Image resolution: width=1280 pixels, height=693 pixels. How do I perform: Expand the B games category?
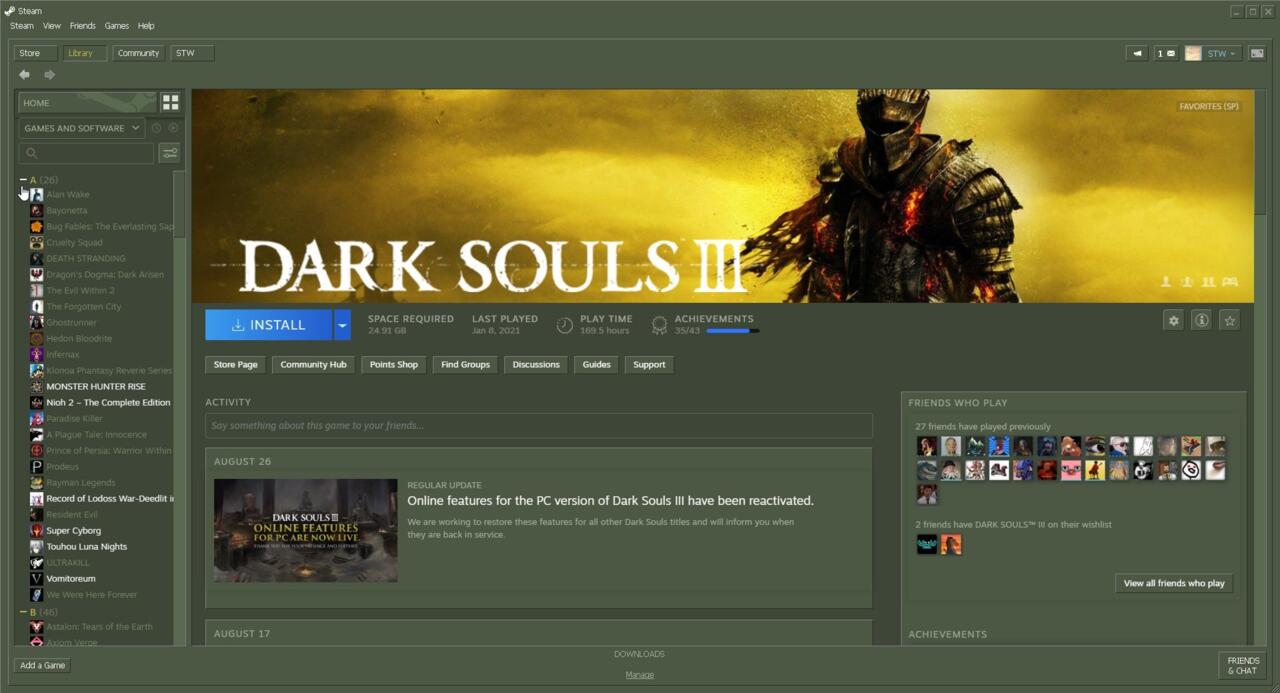tap(22, 610)
